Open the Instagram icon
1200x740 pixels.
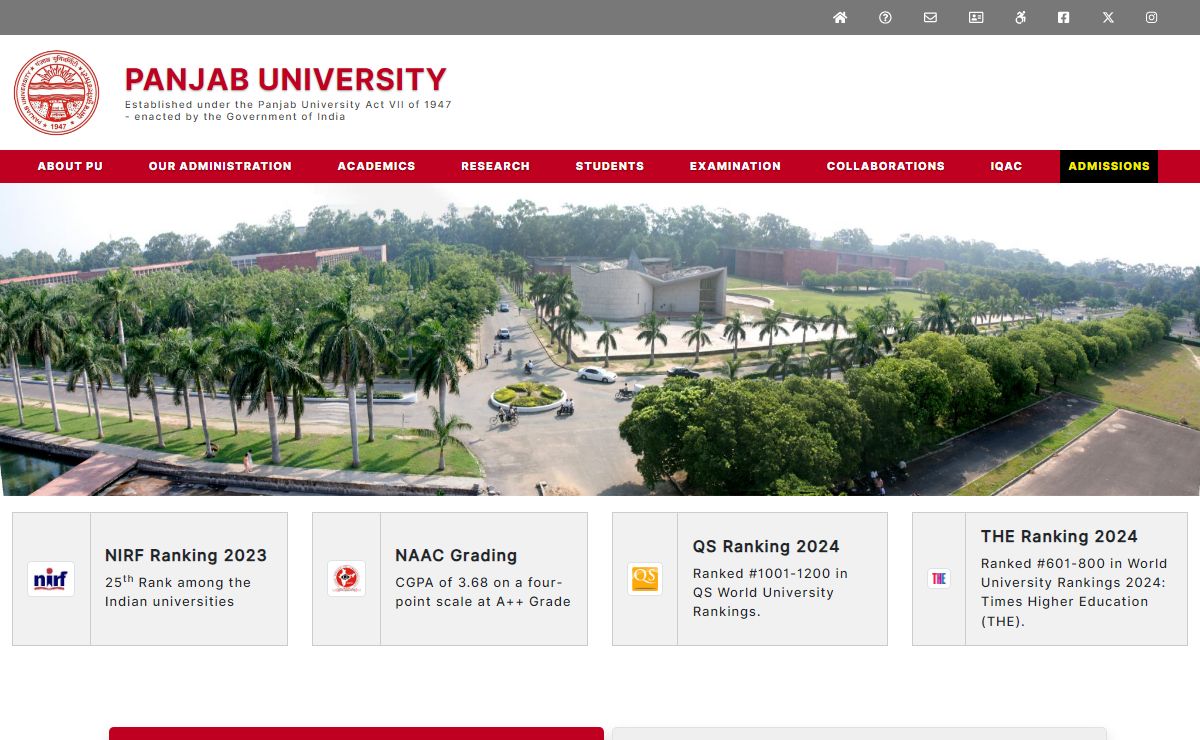click(1151, 17)
